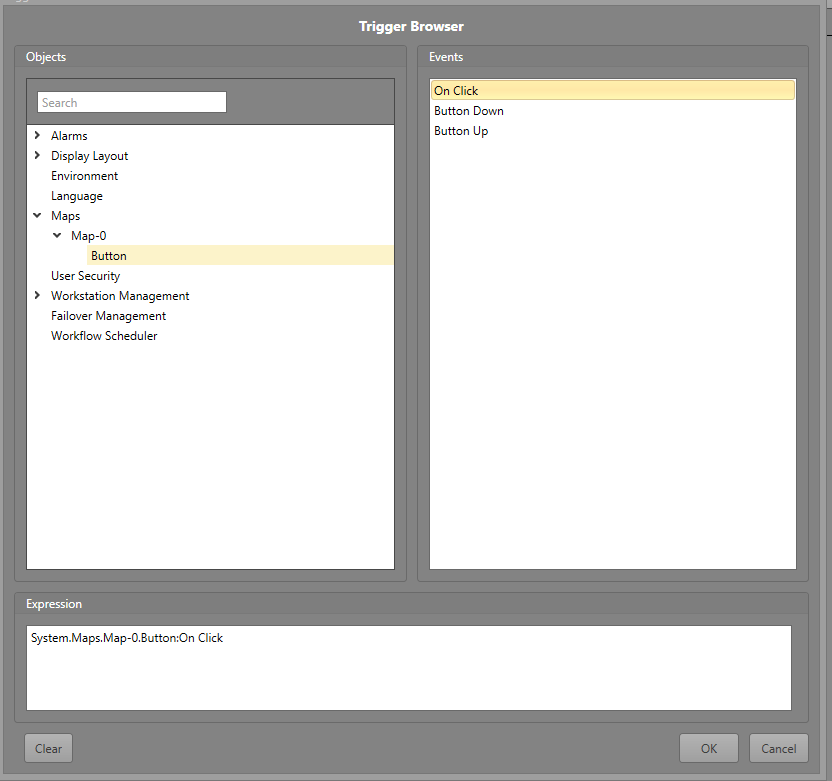
Task: Select the Button item under Map-0
Action: pyautogui.click(x=109, y=256)
